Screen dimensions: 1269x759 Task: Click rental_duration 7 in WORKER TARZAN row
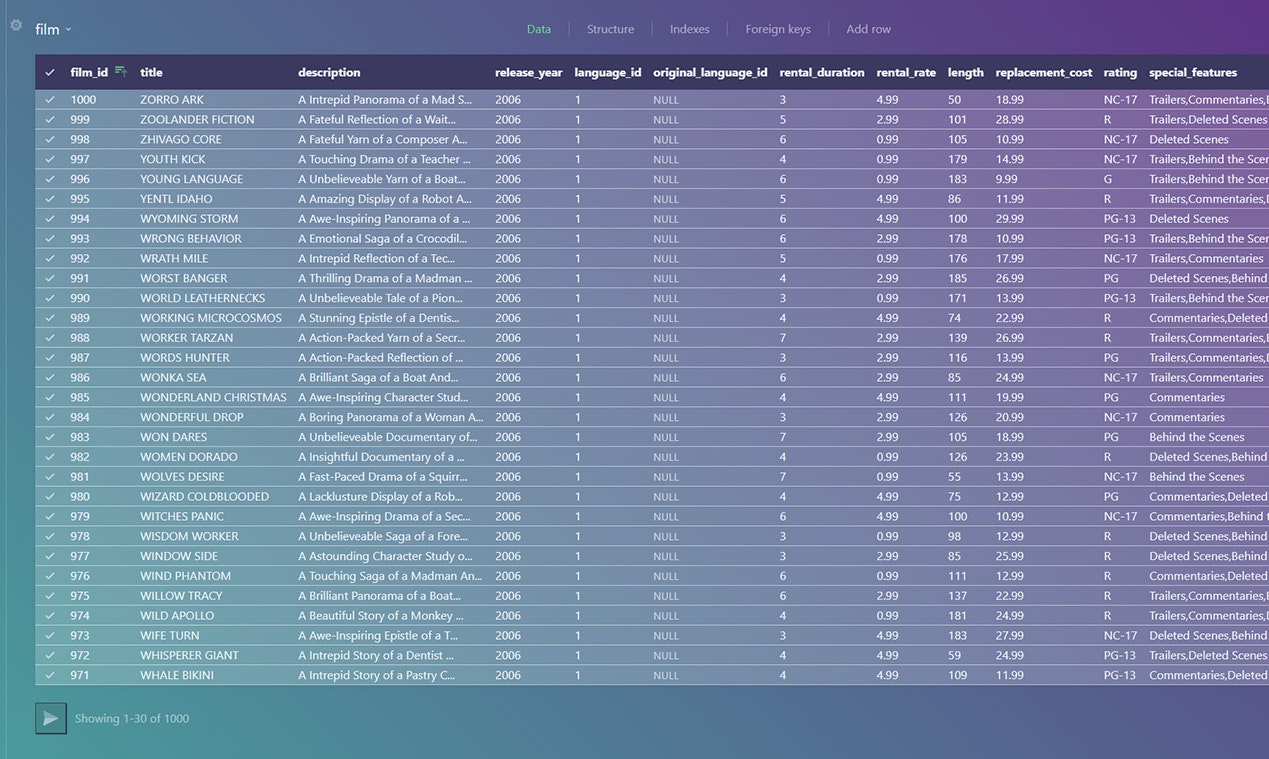coord(783,338)
